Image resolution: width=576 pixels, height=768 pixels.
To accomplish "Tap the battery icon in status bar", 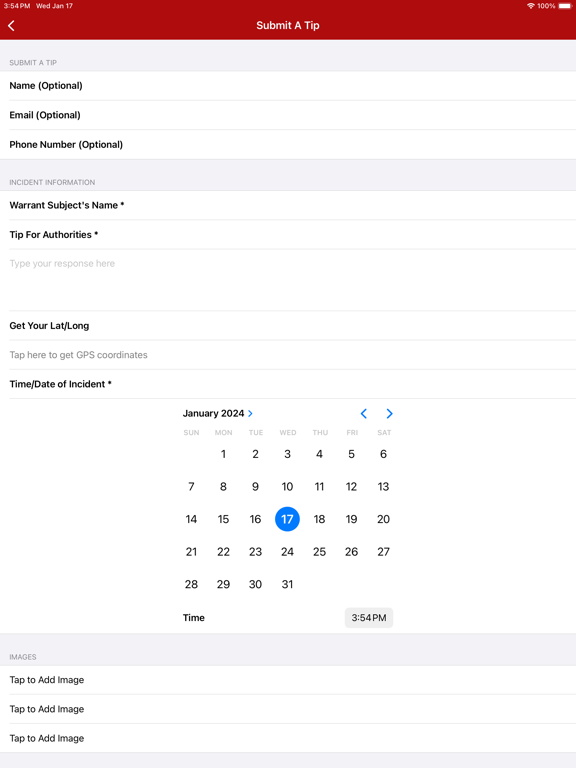I will point(565,6).
